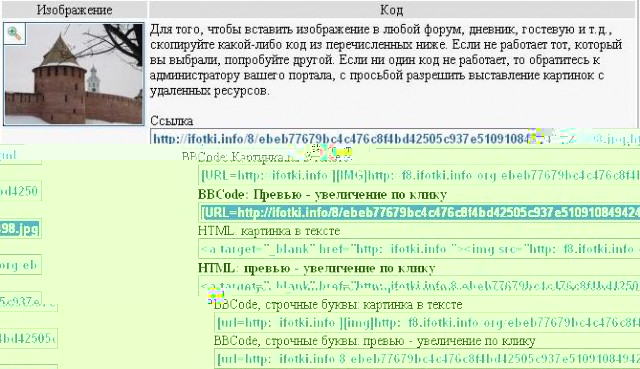Click the HTML картинка в тексте code field
The height and width of the screenshot is (369, 640).
pyautogui.click(x=419, y=249)
